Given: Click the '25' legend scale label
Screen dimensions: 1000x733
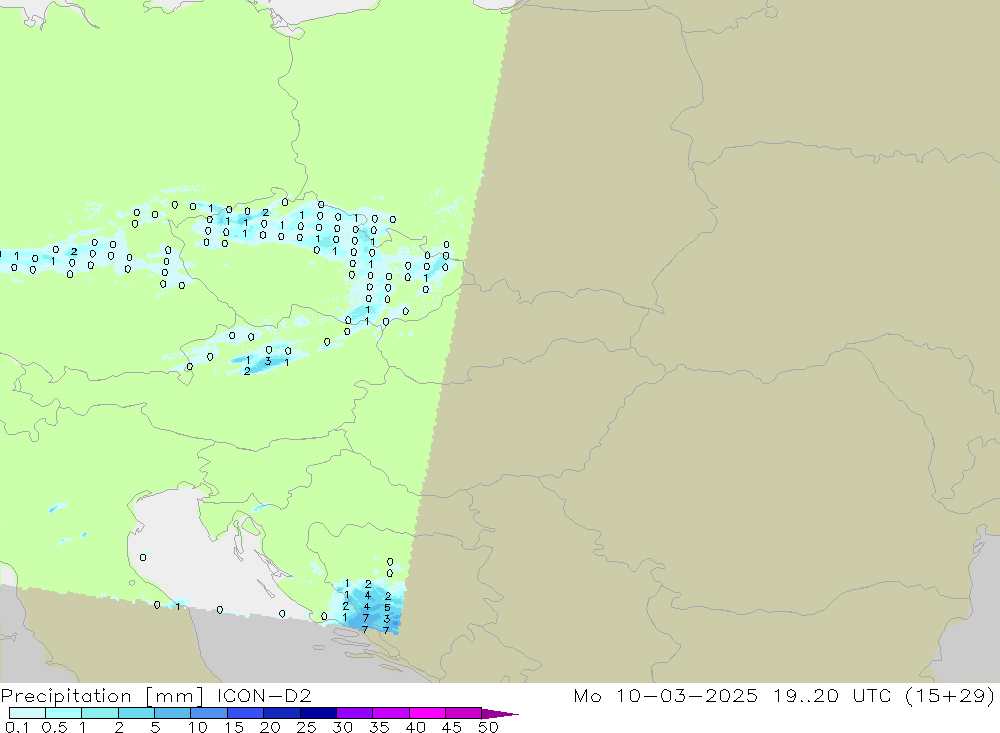Looking at the screenshot, I should coord(306,727).
